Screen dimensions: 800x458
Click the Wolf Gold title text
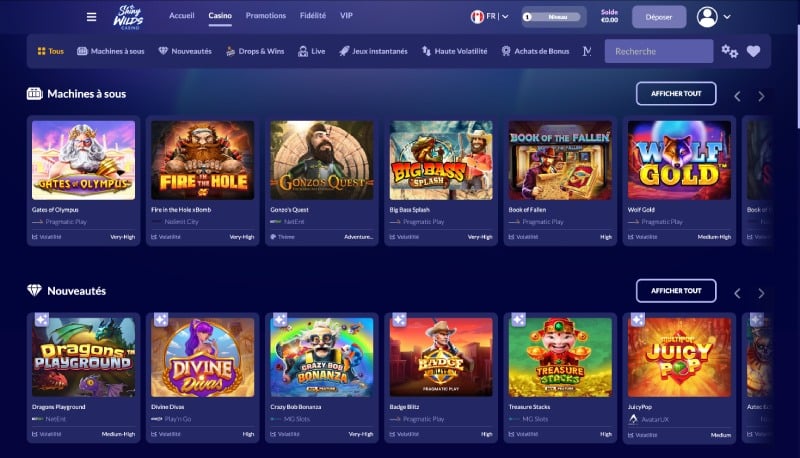(x=641, y=210)
